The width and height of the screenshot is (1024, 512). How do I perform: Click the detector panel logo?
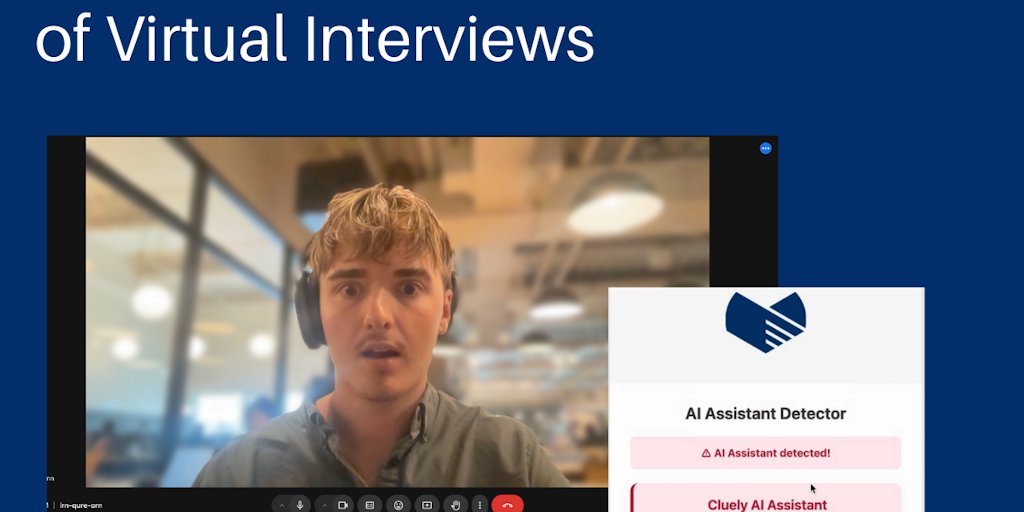click(765, 322)
